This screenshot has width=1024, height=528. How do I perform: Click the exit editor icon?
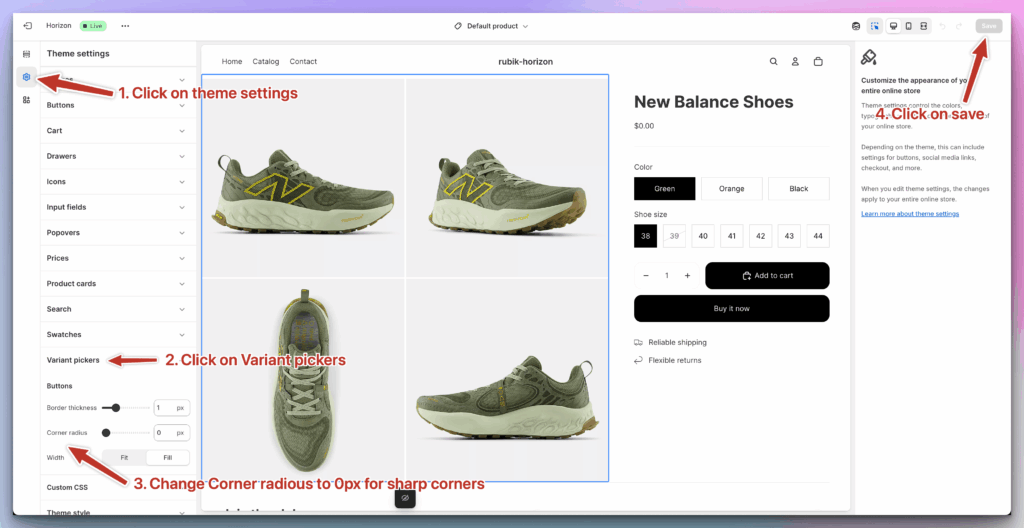(x=27, y=26)
